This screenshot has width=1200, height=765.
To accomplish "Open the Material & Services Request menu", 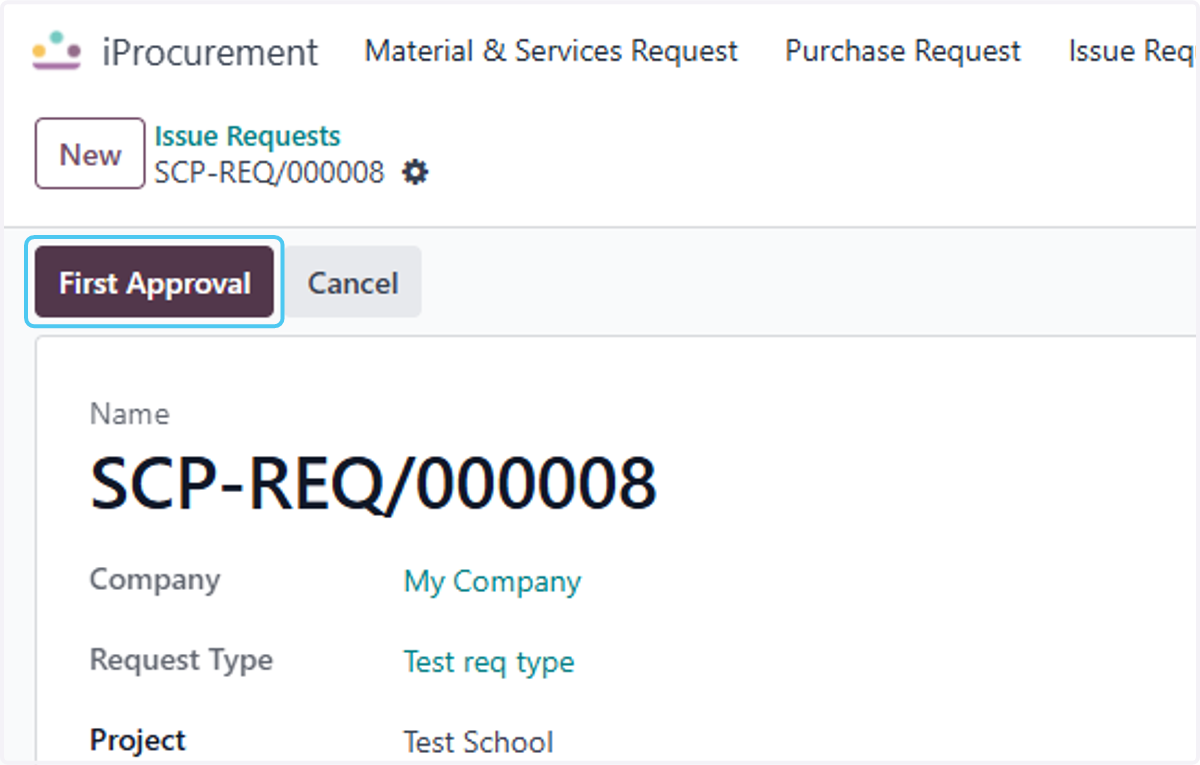I will [551, 51].
